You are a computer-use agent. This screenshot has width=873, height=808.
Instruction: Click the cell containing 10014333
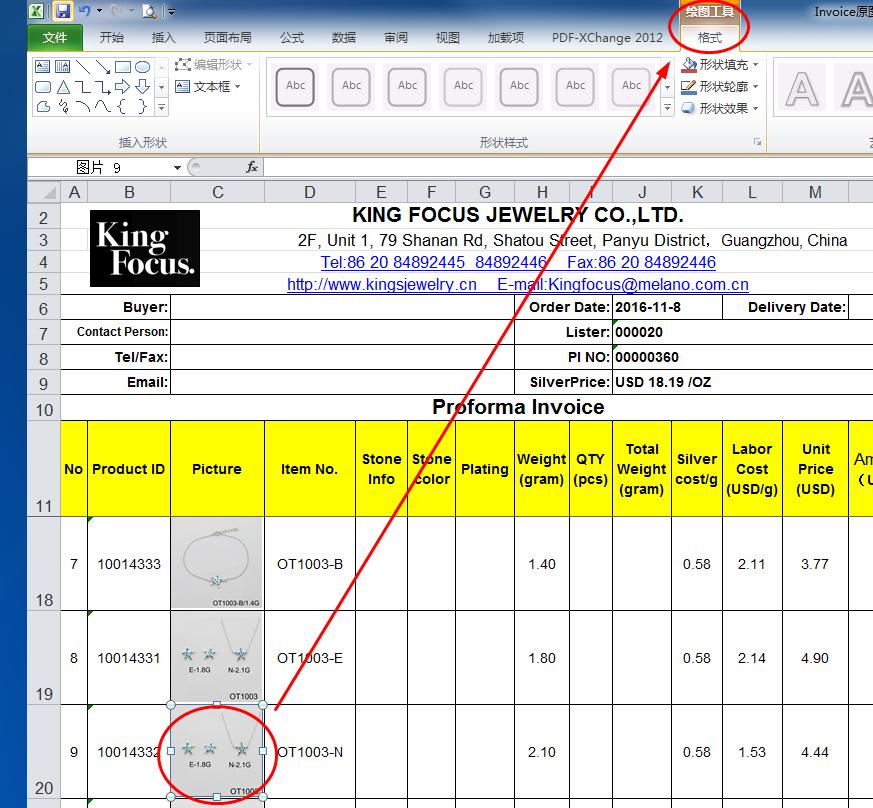[129, 564]
